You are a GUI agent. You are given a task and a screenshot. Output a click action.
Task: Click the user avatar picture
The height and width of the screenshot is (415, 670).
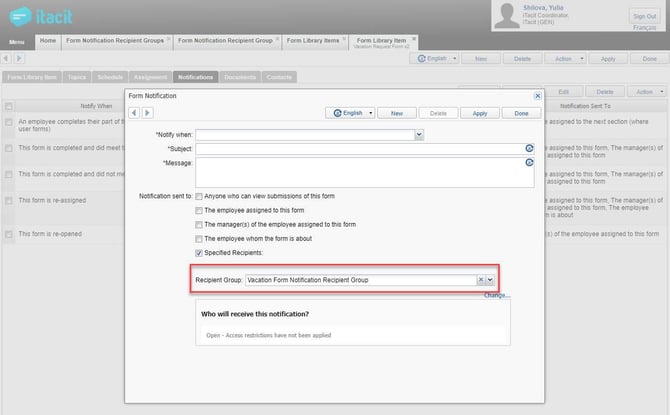point(507,16)
